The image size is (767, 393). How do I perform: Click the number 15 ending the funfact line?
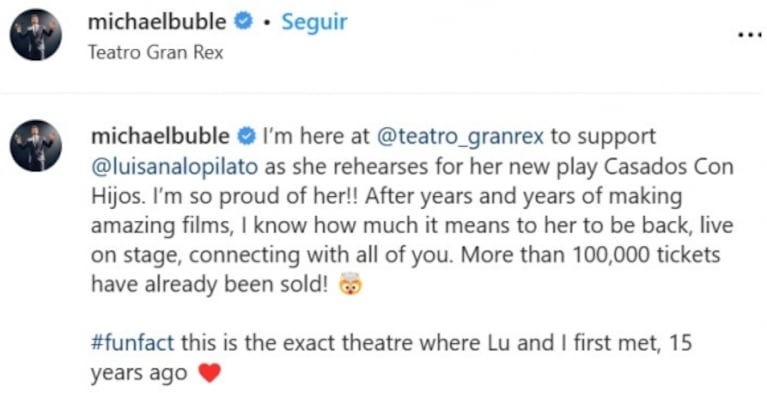click(680, 343)
